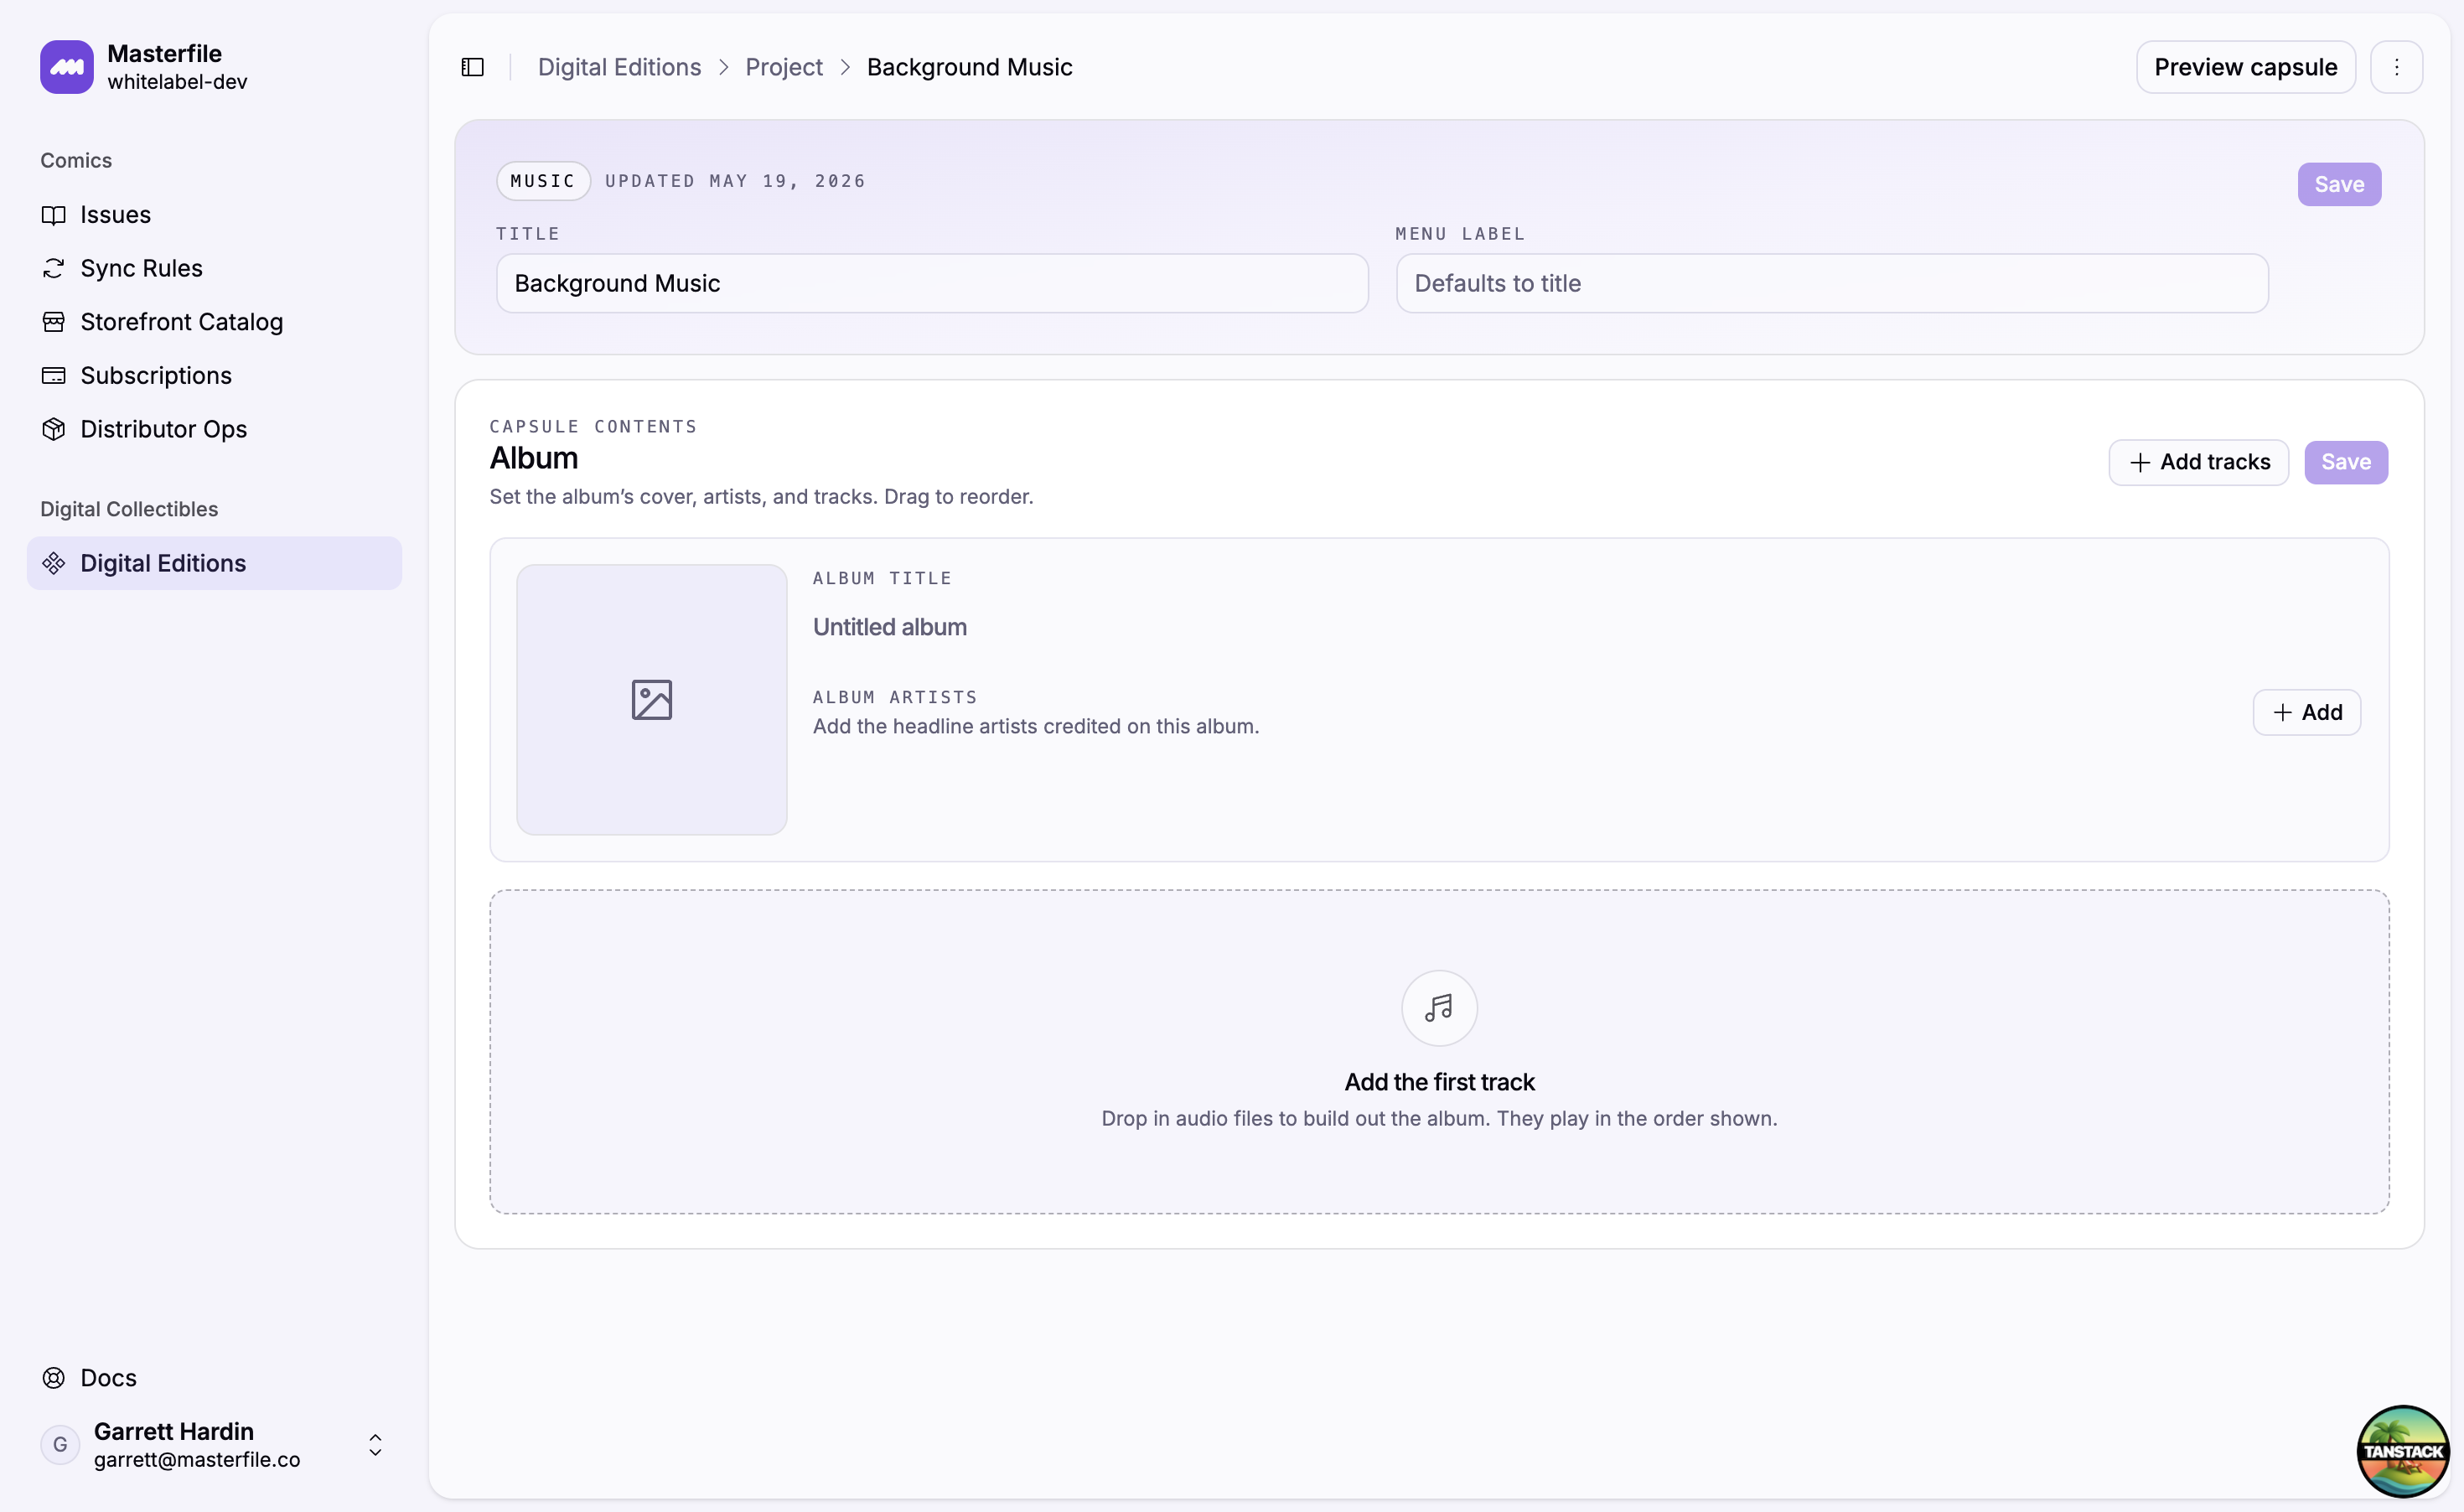Click the Storefront Catalog shop icon
Screen dimensions: 2464x1512
tap(54, 322)
